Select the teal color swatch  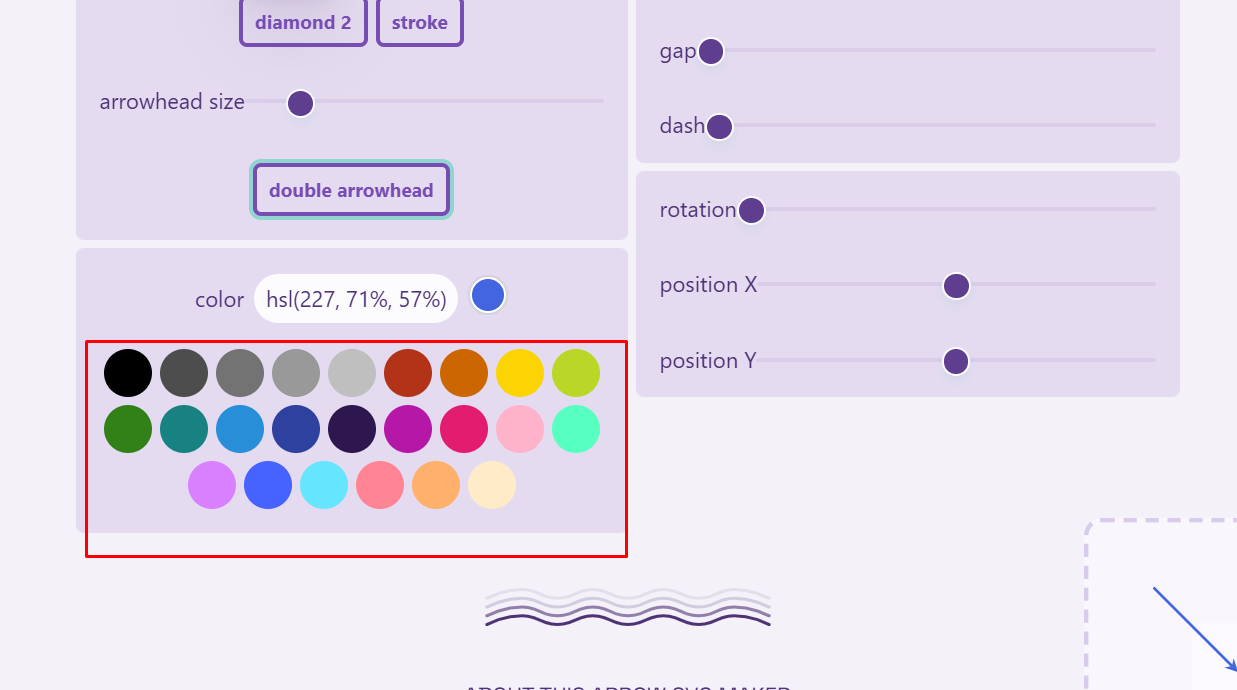[183, 428]
